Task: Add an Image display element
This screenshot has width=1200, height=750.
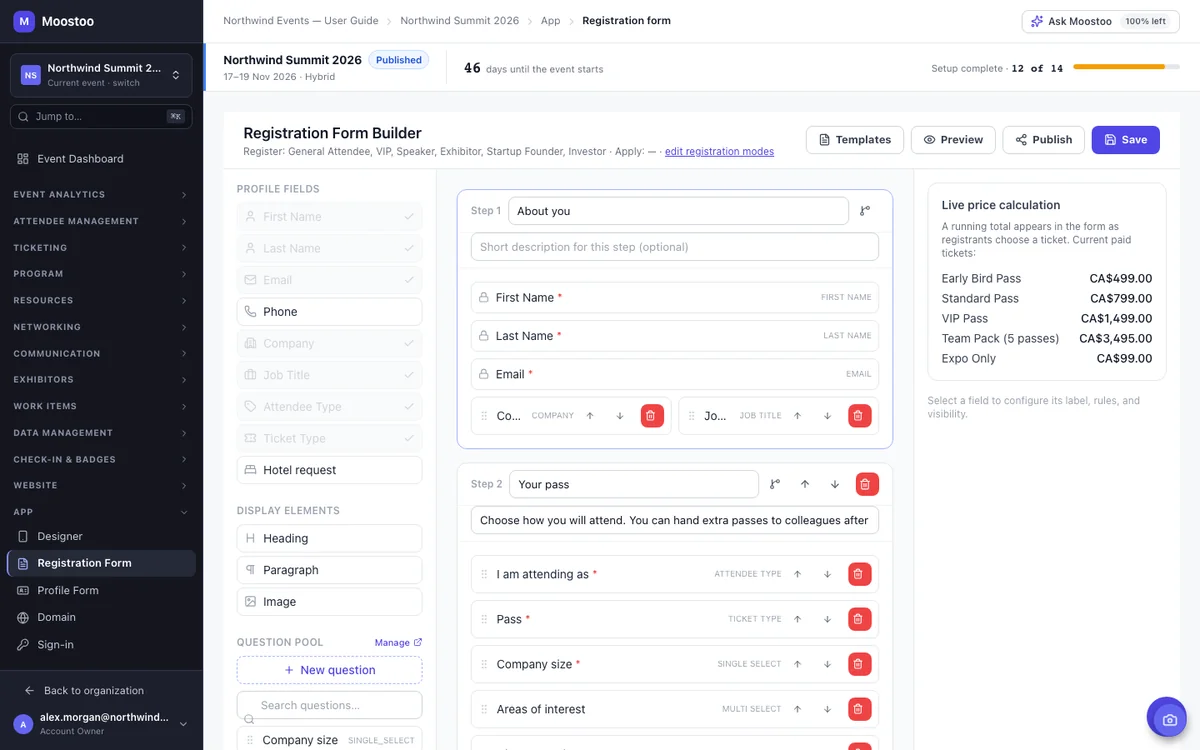Action: click(329, 602)
